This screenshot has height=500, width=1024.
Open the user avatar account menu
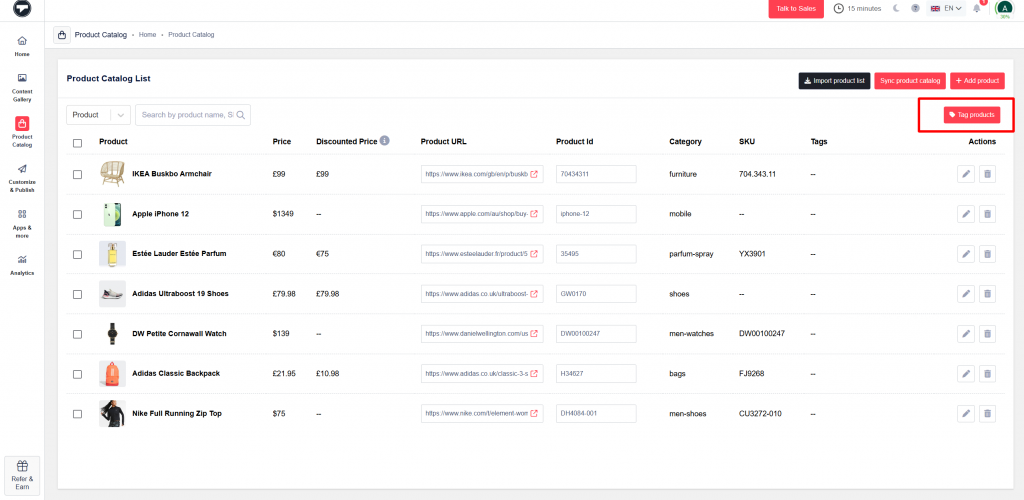1004,9
